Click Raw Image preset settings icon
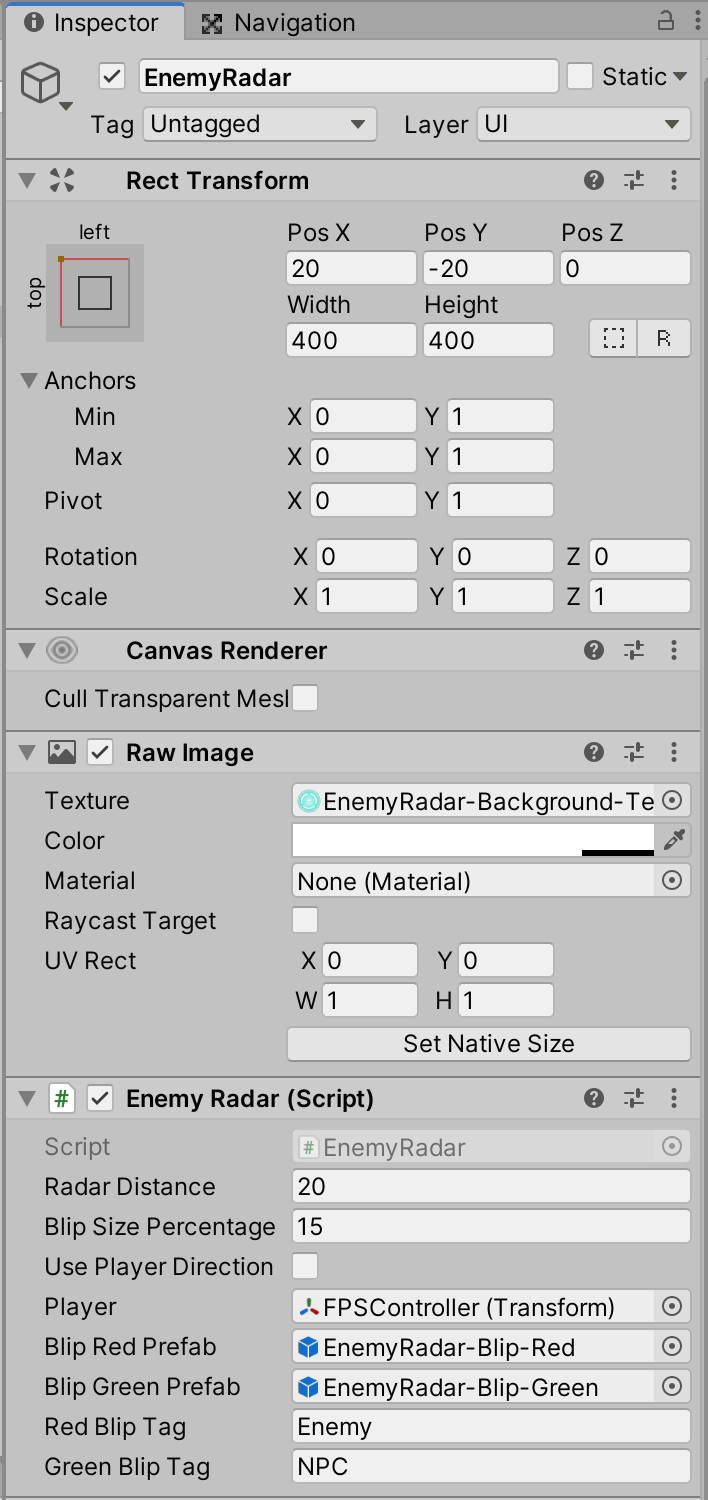 pos(634,752)
